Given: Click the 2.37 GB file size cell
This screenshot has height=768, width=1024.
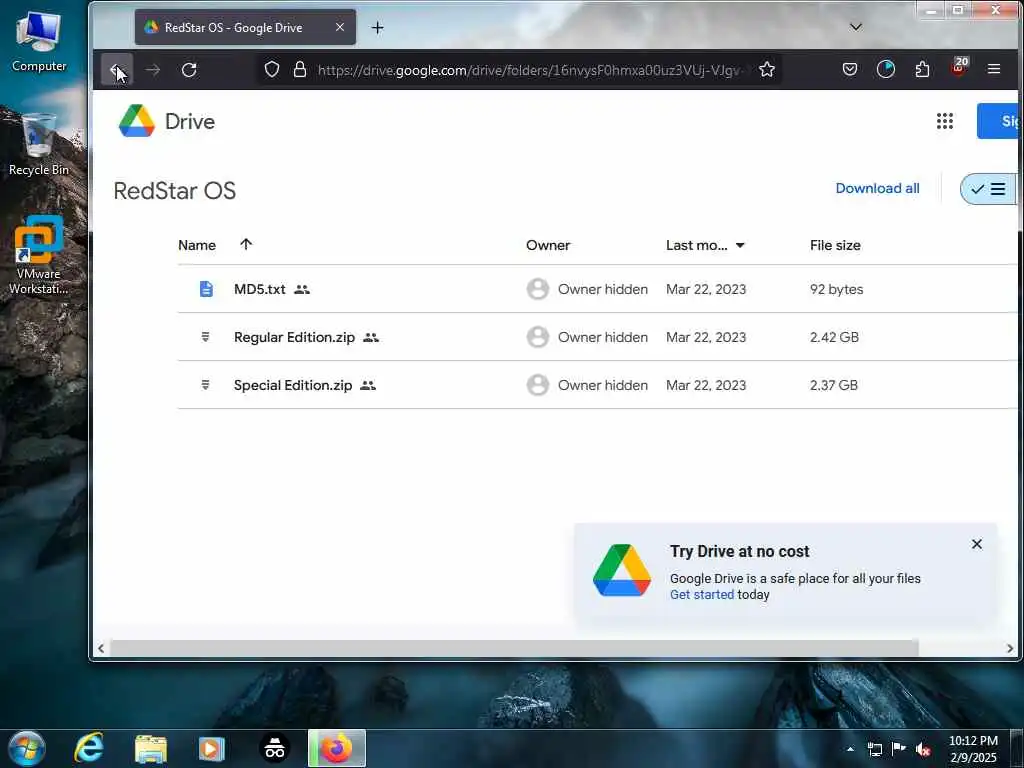Looking at the screenshot, I should click(x=833, y=385).
